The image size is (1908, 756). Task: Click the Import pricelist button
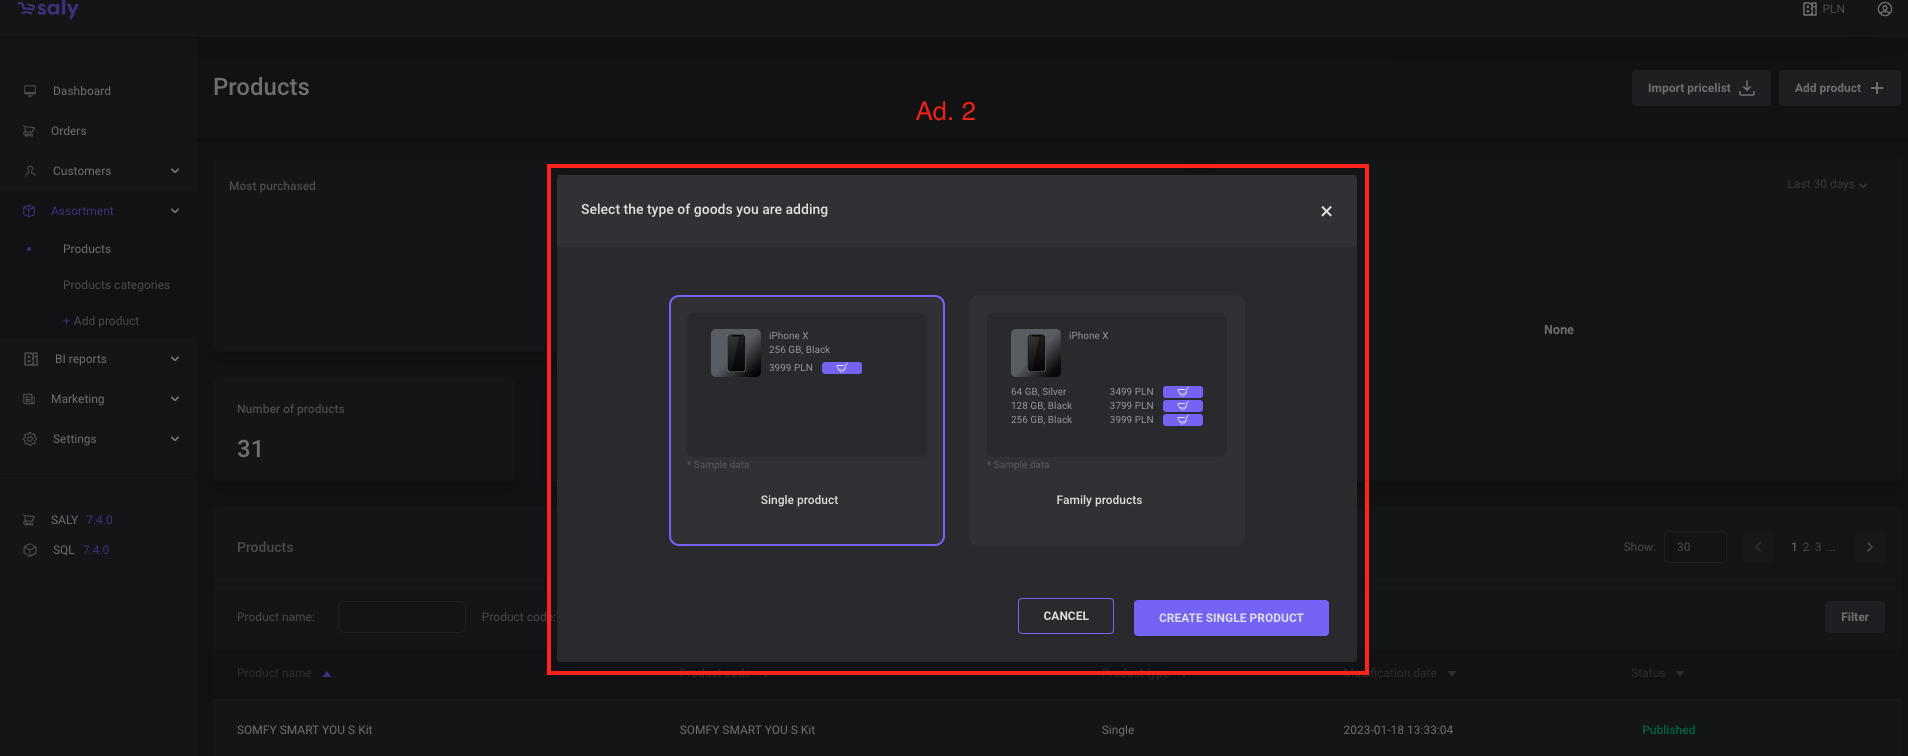pyautogui.click(x=1700, y=88)
